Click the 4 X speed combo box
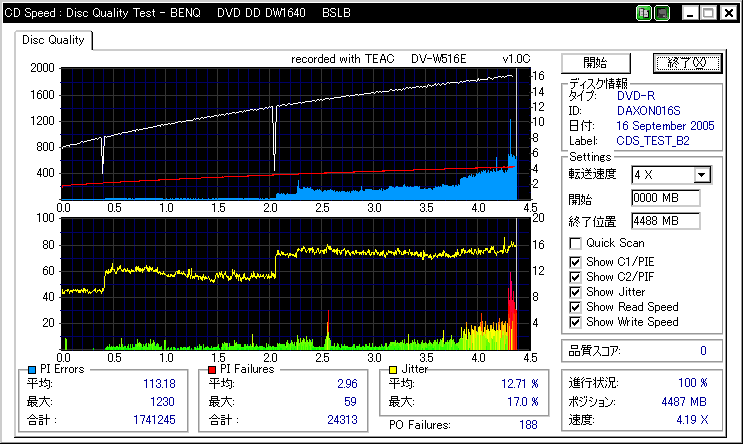This screenshot has width=743, height=444. (x=671, y=175)
